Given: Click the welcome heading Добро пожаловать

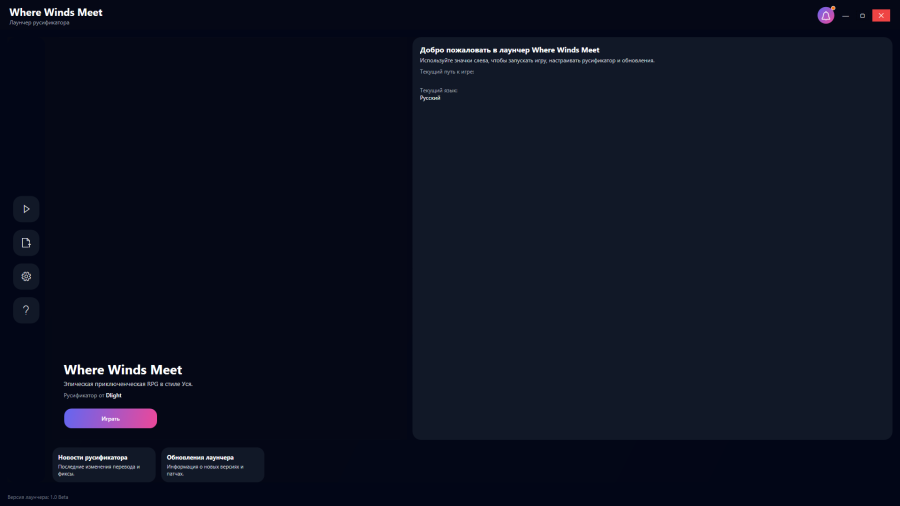Looking at the screenshot, I should click(x=509, y=50).
